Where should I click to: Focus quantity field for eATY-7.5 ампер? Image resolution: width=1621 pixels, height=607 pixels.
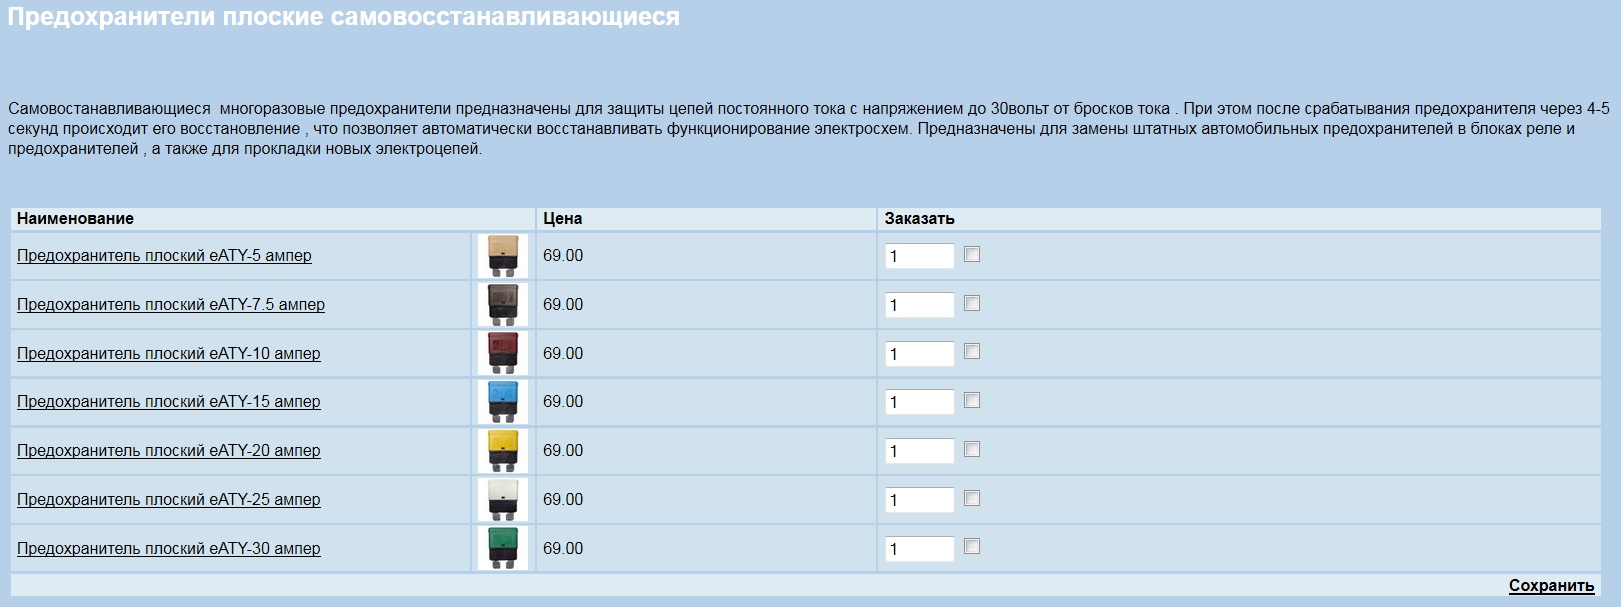pyautogui.click(x=920, y=305)
